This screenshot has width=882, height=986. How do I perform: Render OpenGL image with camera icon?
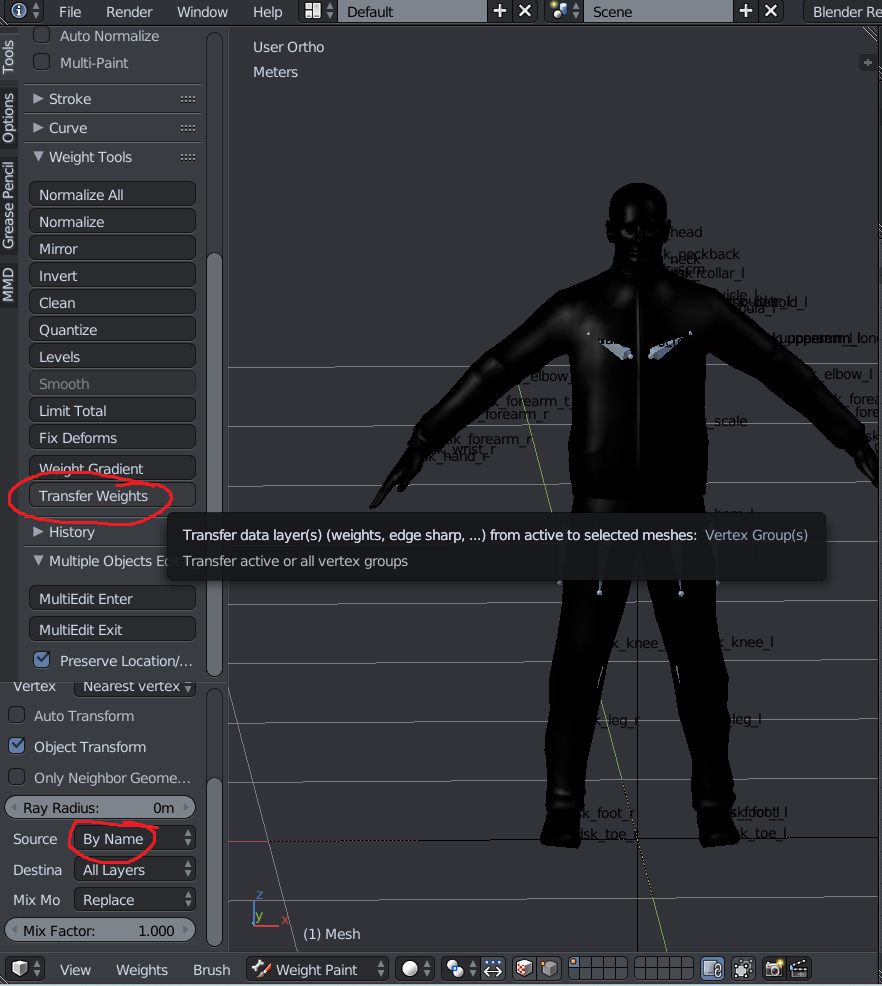point(775,968)
